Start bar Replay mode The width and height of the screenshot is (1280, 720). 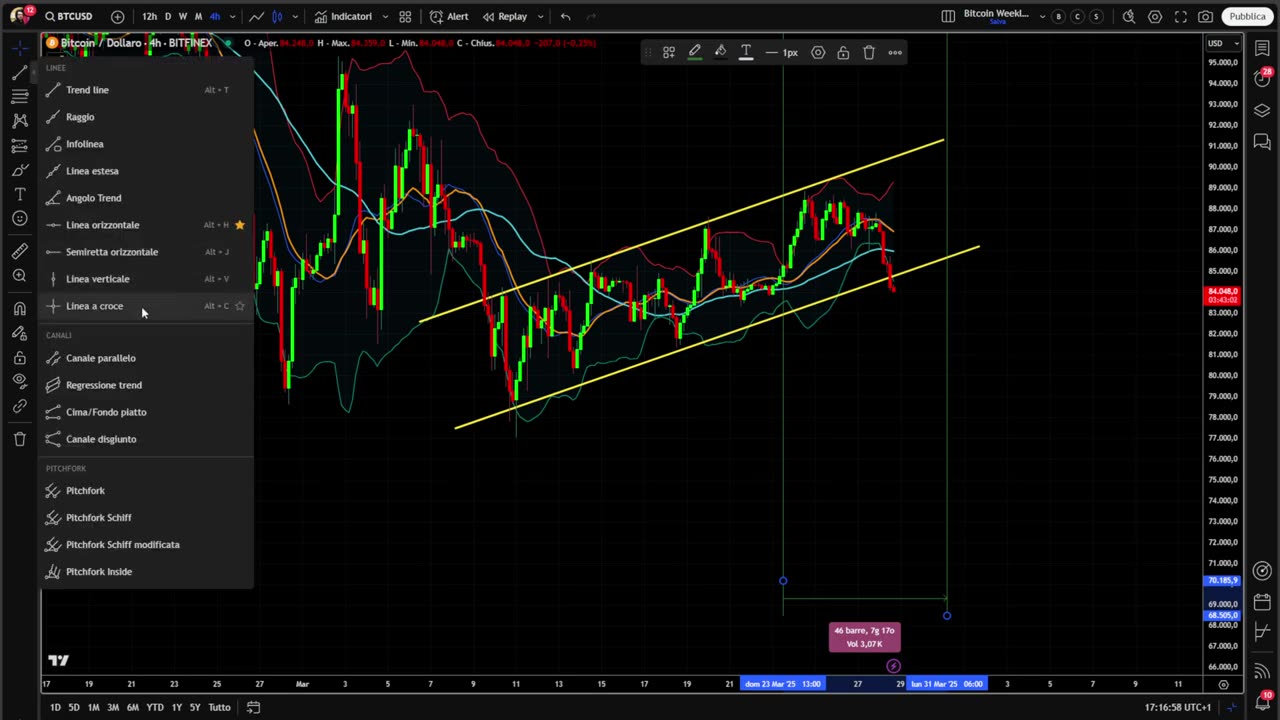click(505, 16)
